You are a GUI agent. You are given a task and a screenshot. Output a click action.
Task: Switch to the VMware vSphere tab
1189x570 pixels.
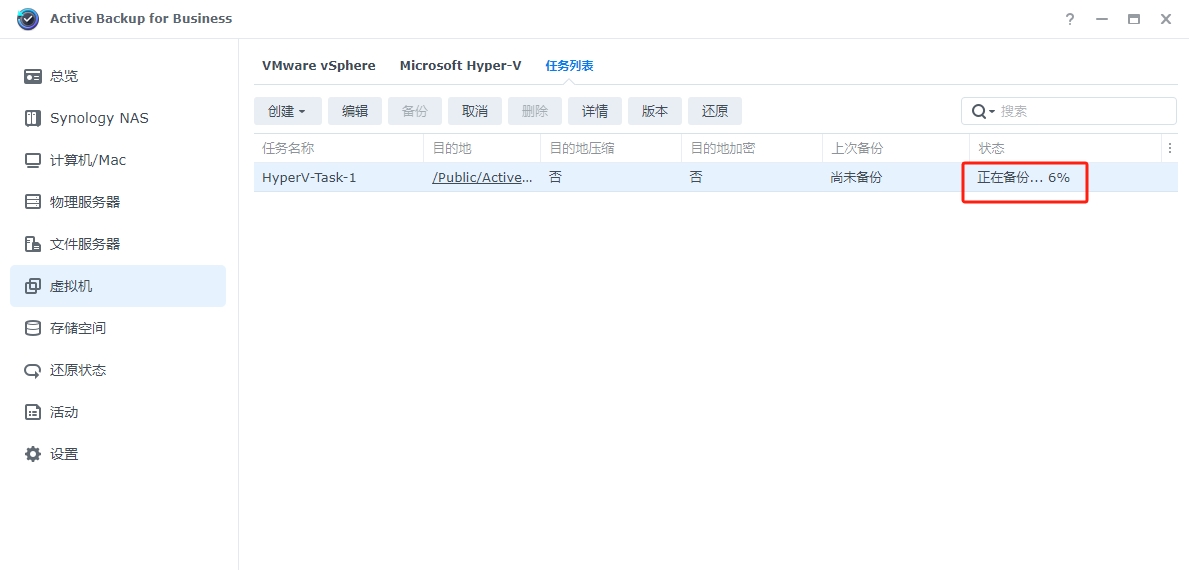coord(319,66)
